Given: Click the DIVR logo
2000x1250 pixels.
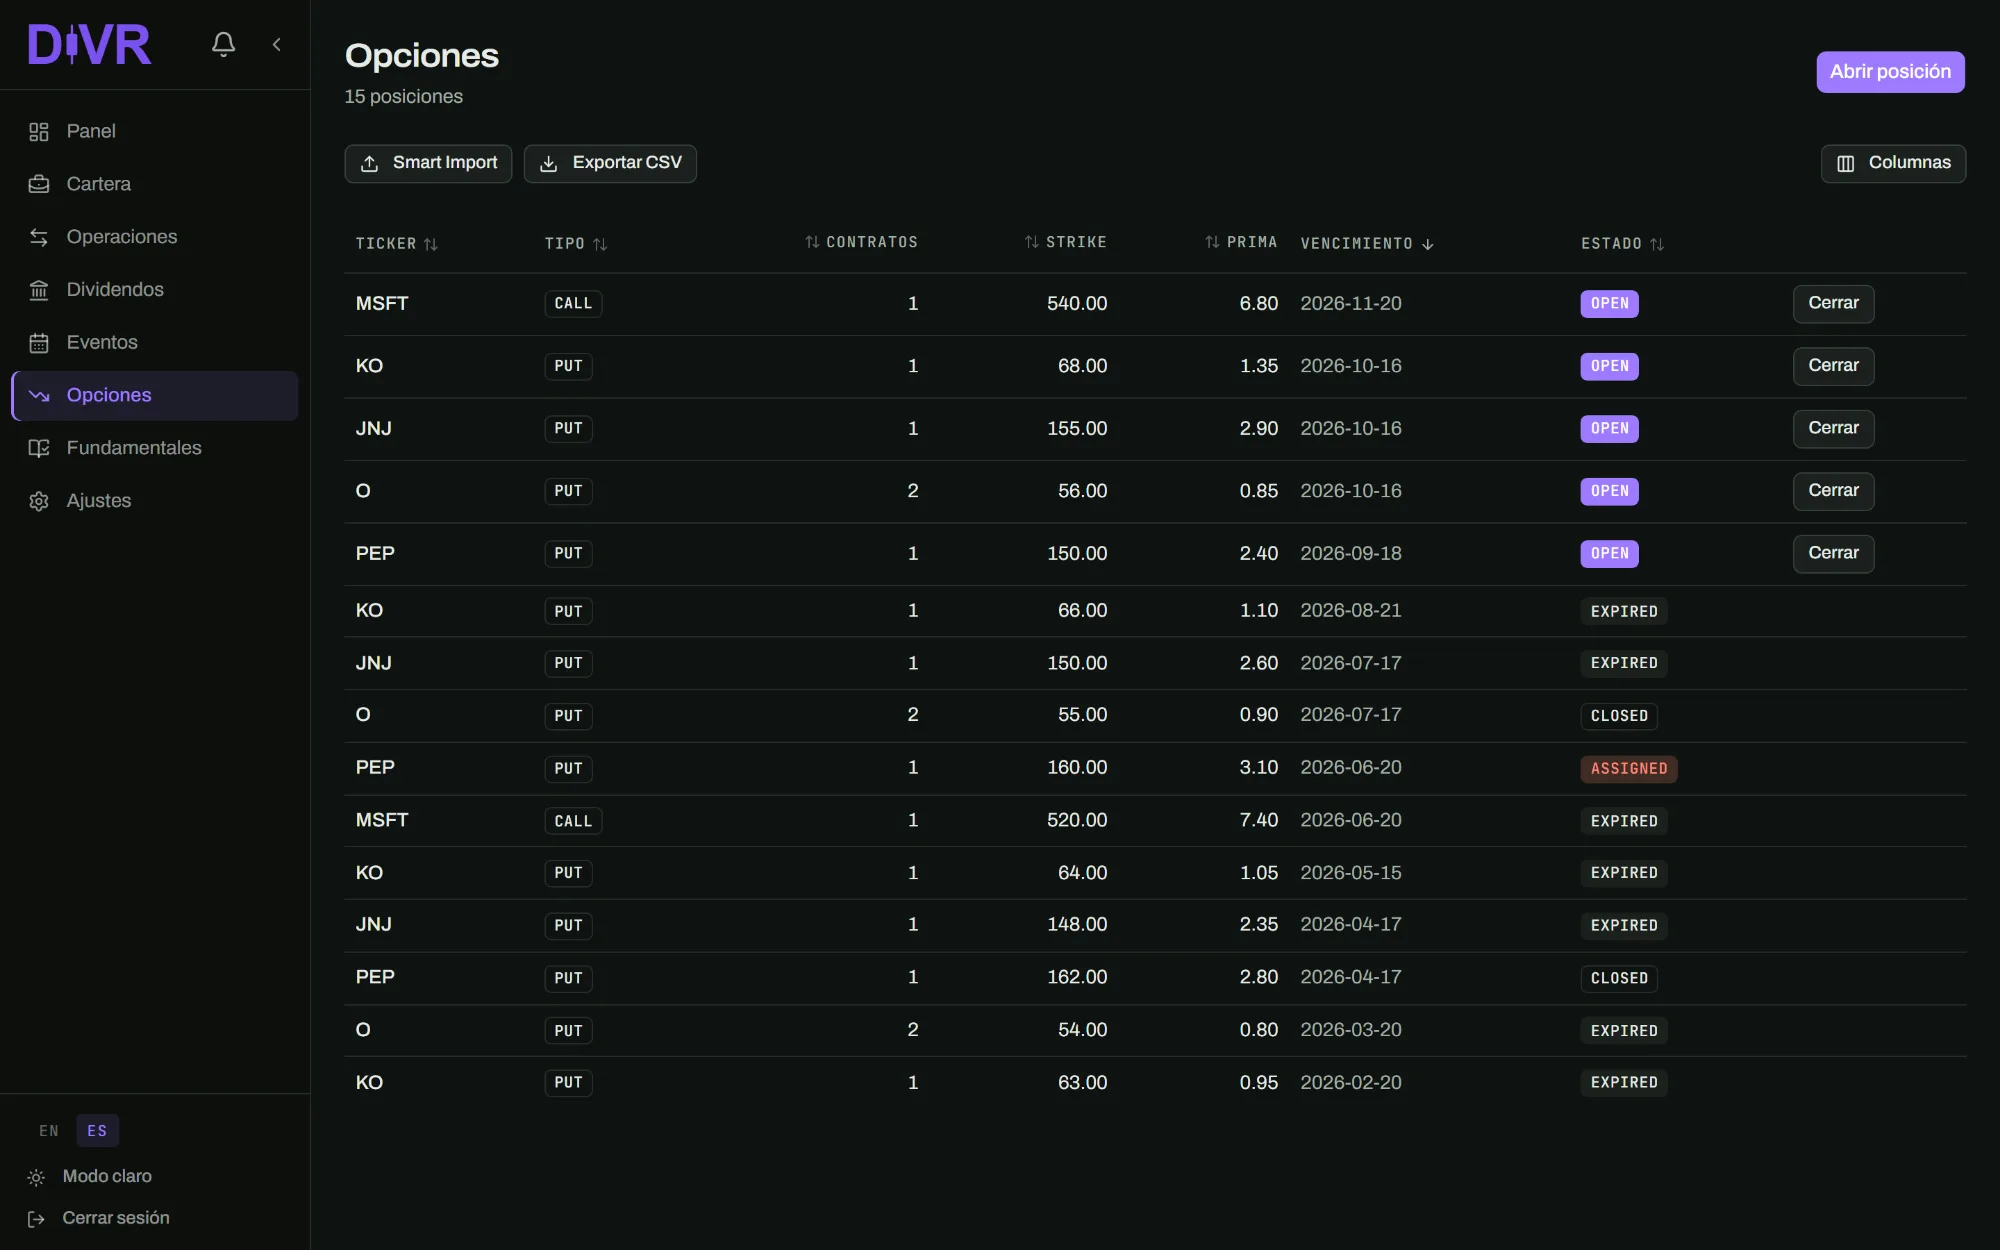Looking at the screenshot, I should [x=90, y=44].
